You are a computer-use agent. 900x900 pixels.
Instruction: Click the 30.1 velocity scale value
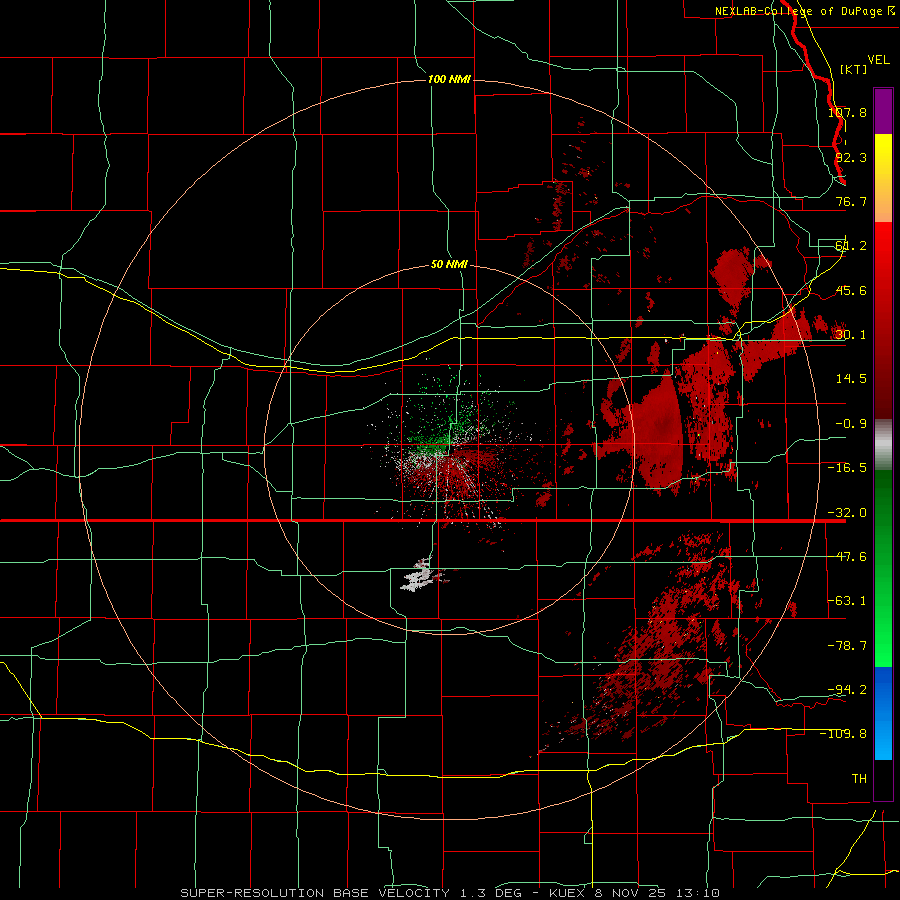pos(851,335)
